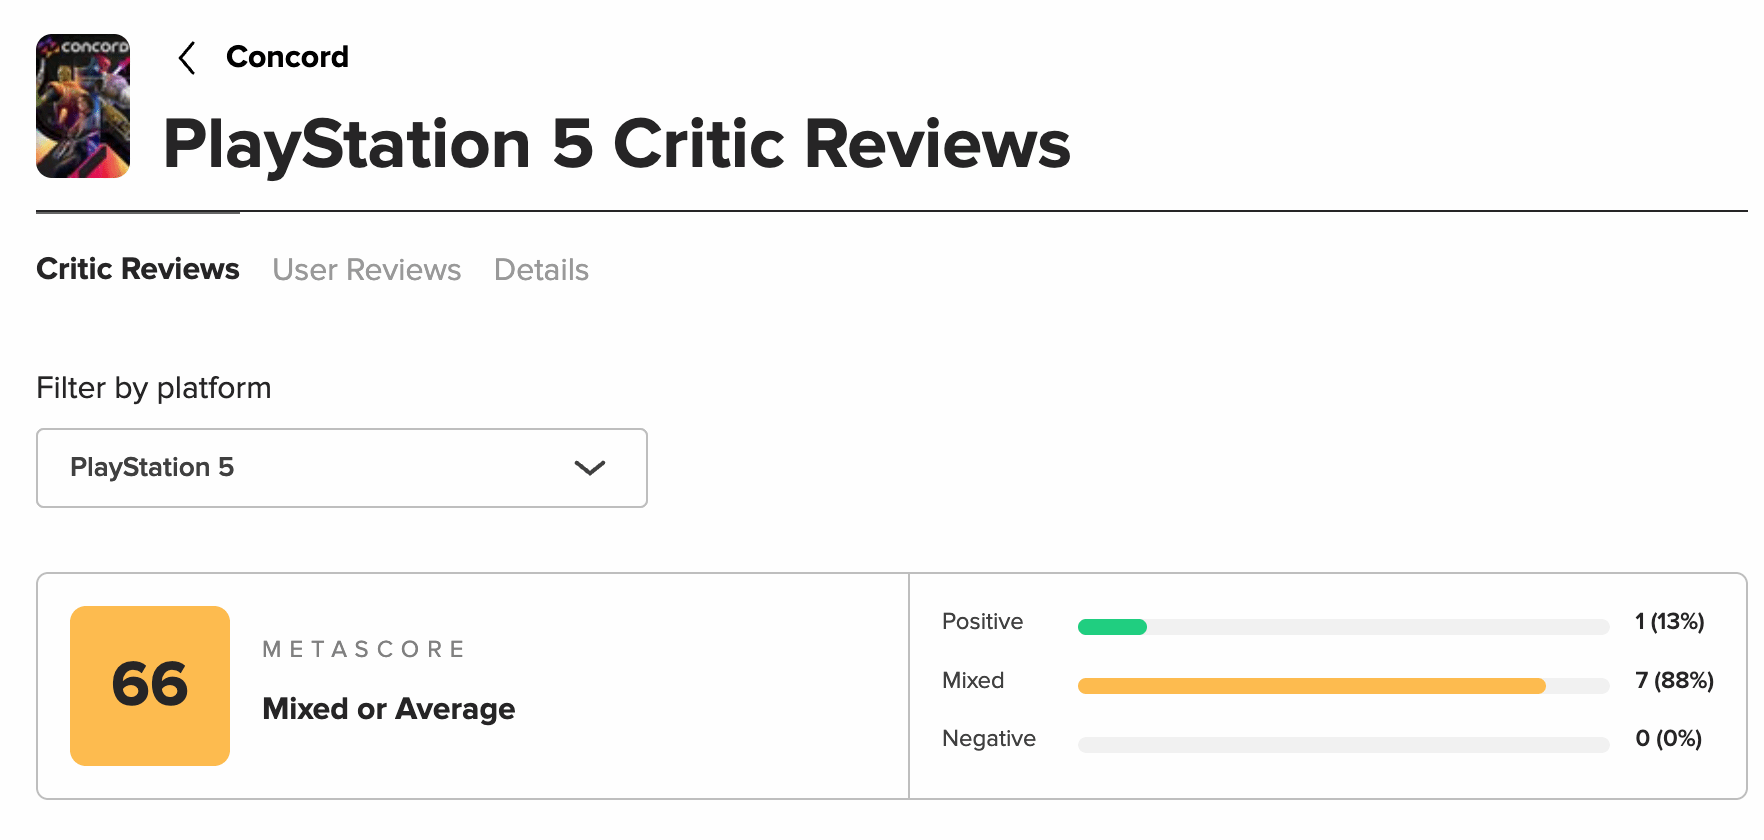Click the yellow 66 Metascore badge

150,686
